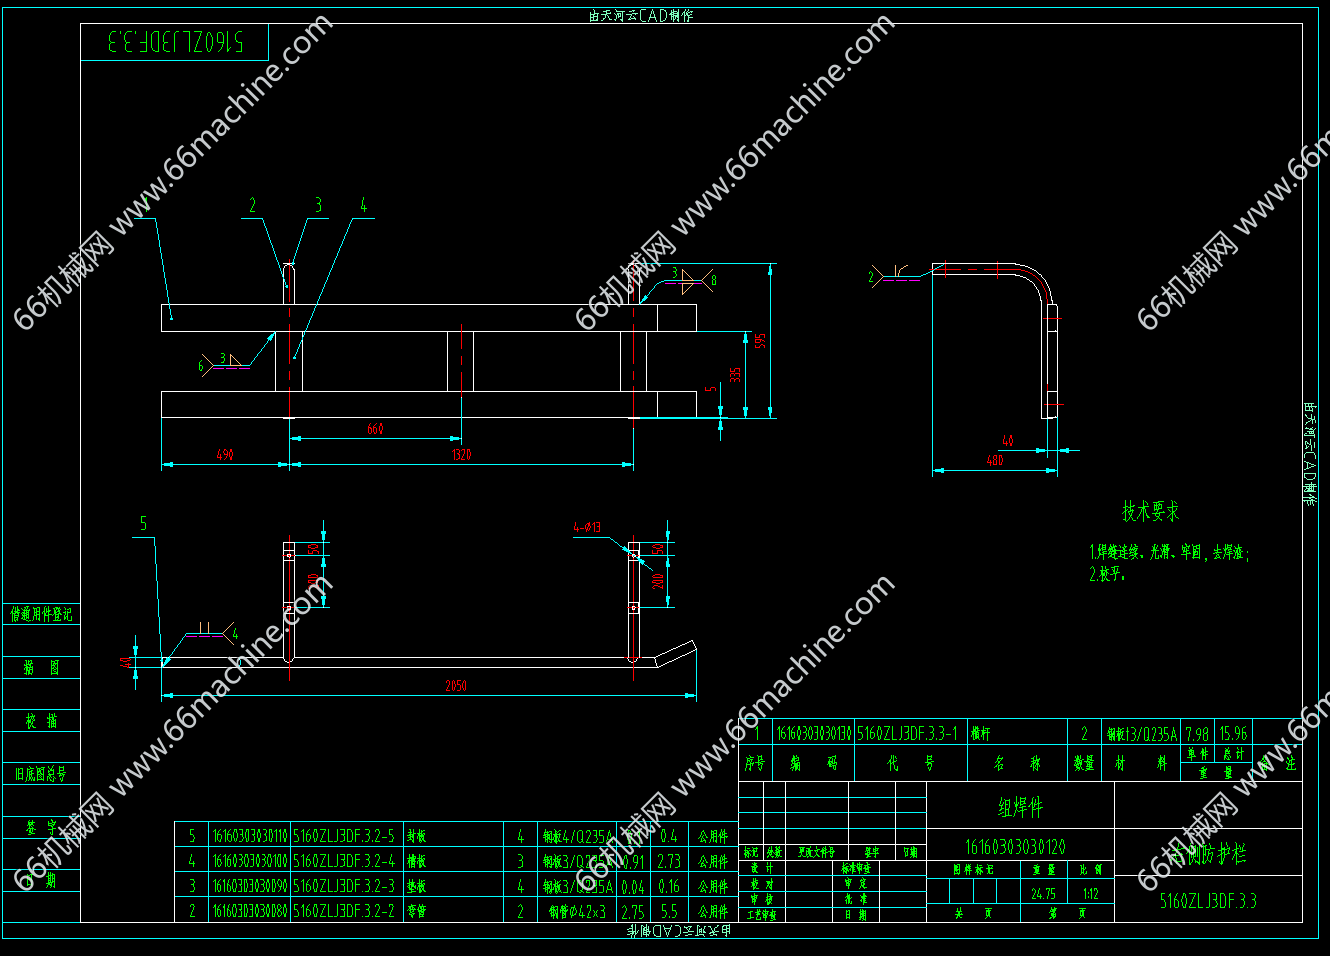Select the 2050 overall length dimension
Screen dimensions: 1330x956
click(x=455, y=686)
